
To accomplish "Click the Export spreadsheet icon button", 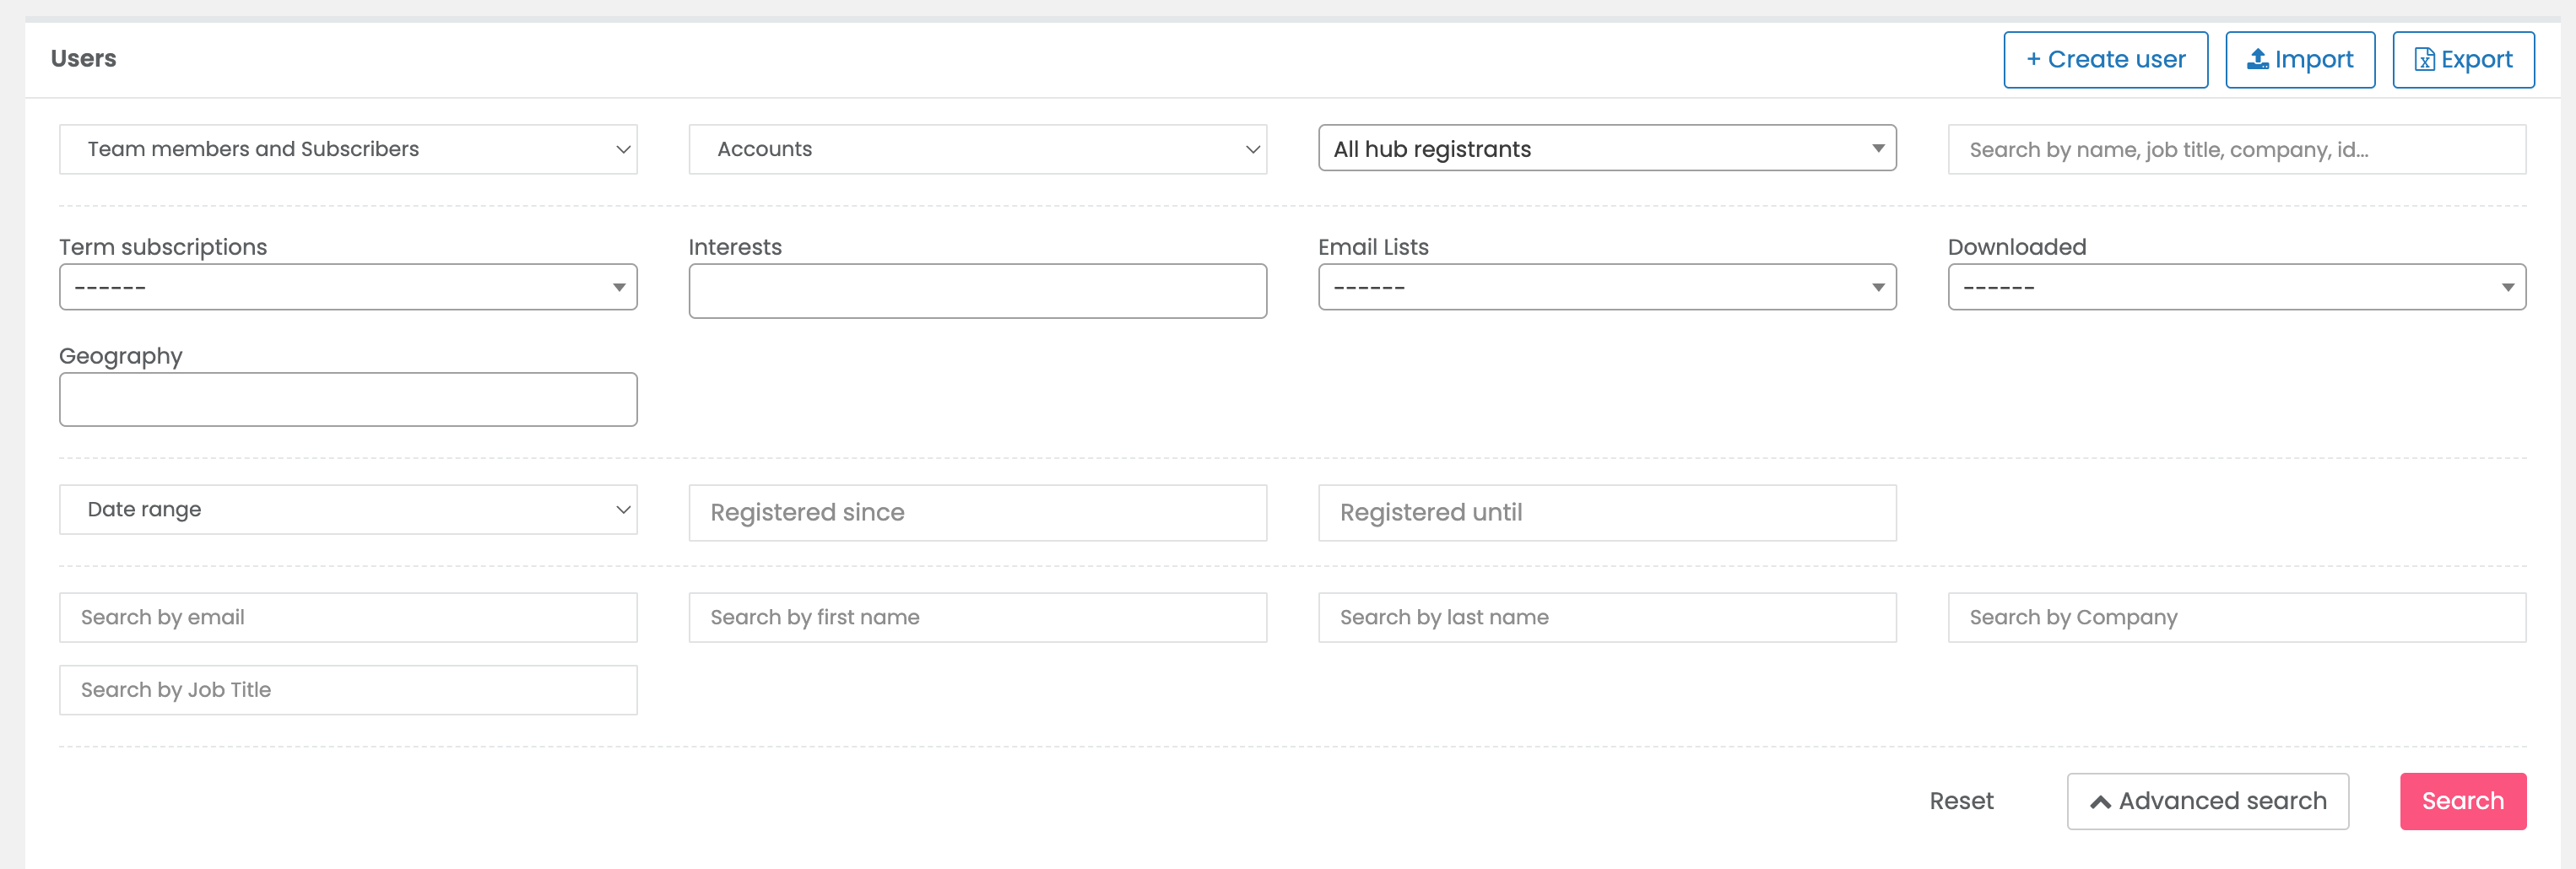I will click(x=2462, y=60).
